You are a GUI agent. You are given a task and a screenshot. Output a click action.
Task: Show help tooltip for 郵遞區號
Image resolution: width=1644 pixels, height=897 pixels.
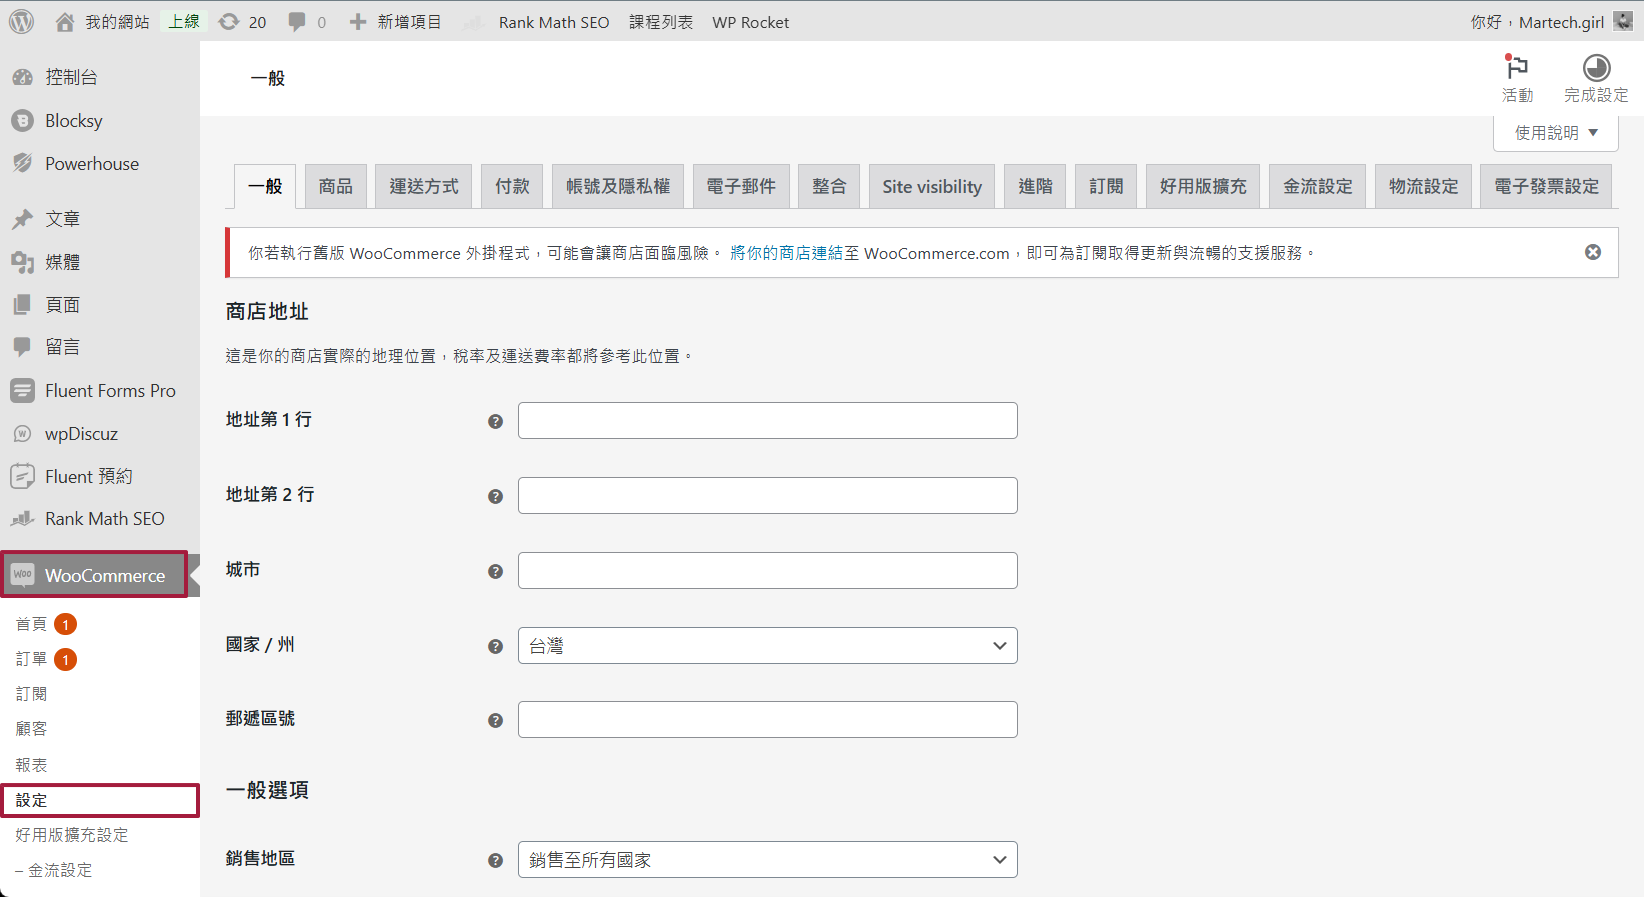click(495, 720)
